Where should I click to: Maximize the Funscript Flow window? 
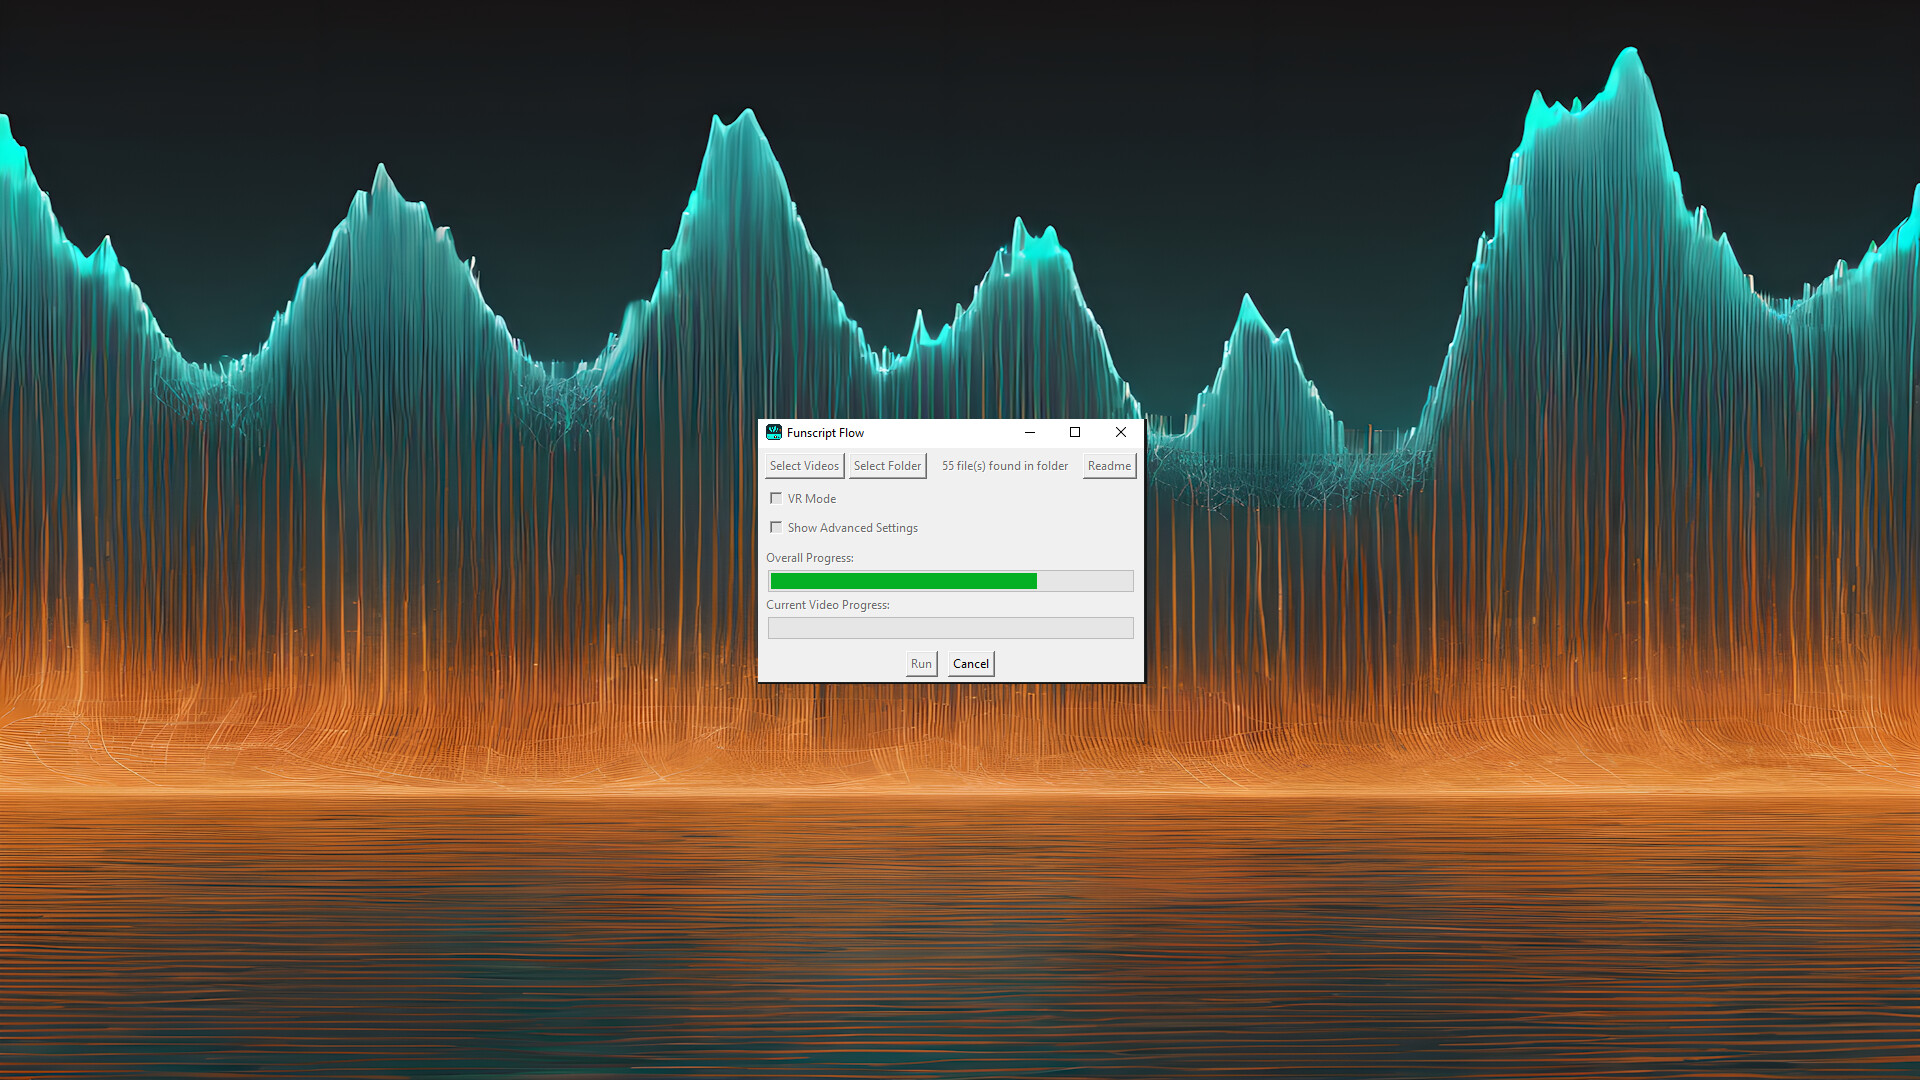pyautogui.click(x=1074, y=432)
